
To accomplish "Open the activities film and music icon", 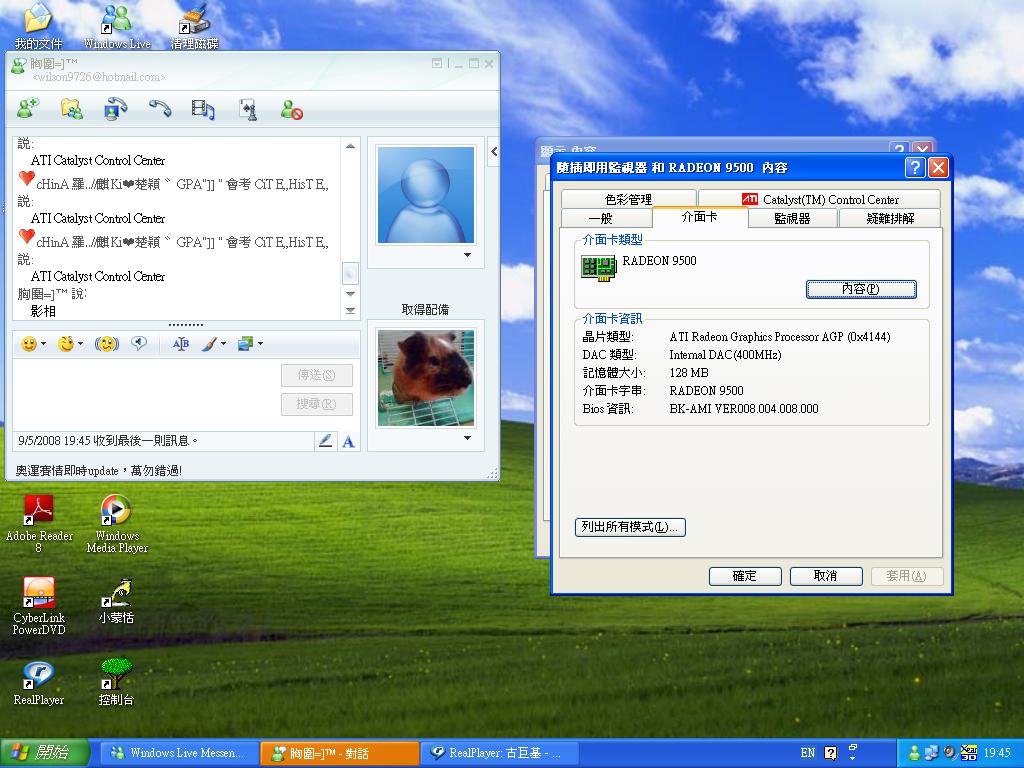I will click(x=203, y=108).
